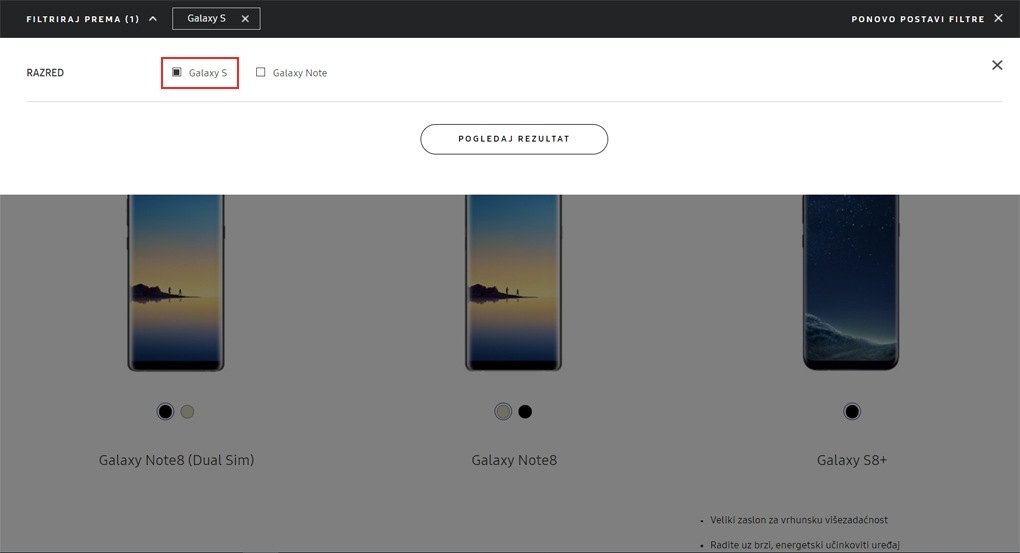Click the Filtriraj prema (1) label

(83, 19)
